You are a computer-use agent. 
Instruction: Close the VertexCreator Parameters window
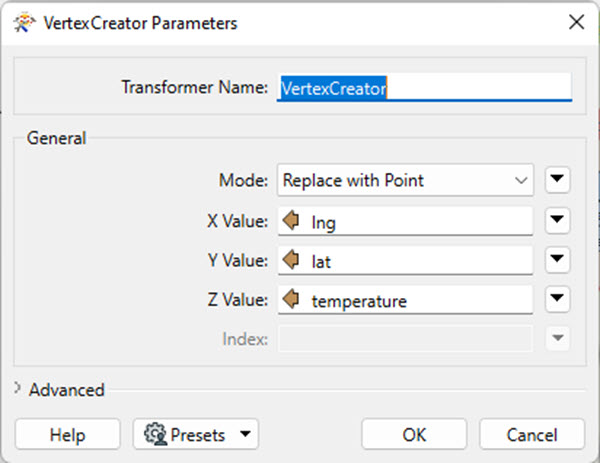click(576, 22)
